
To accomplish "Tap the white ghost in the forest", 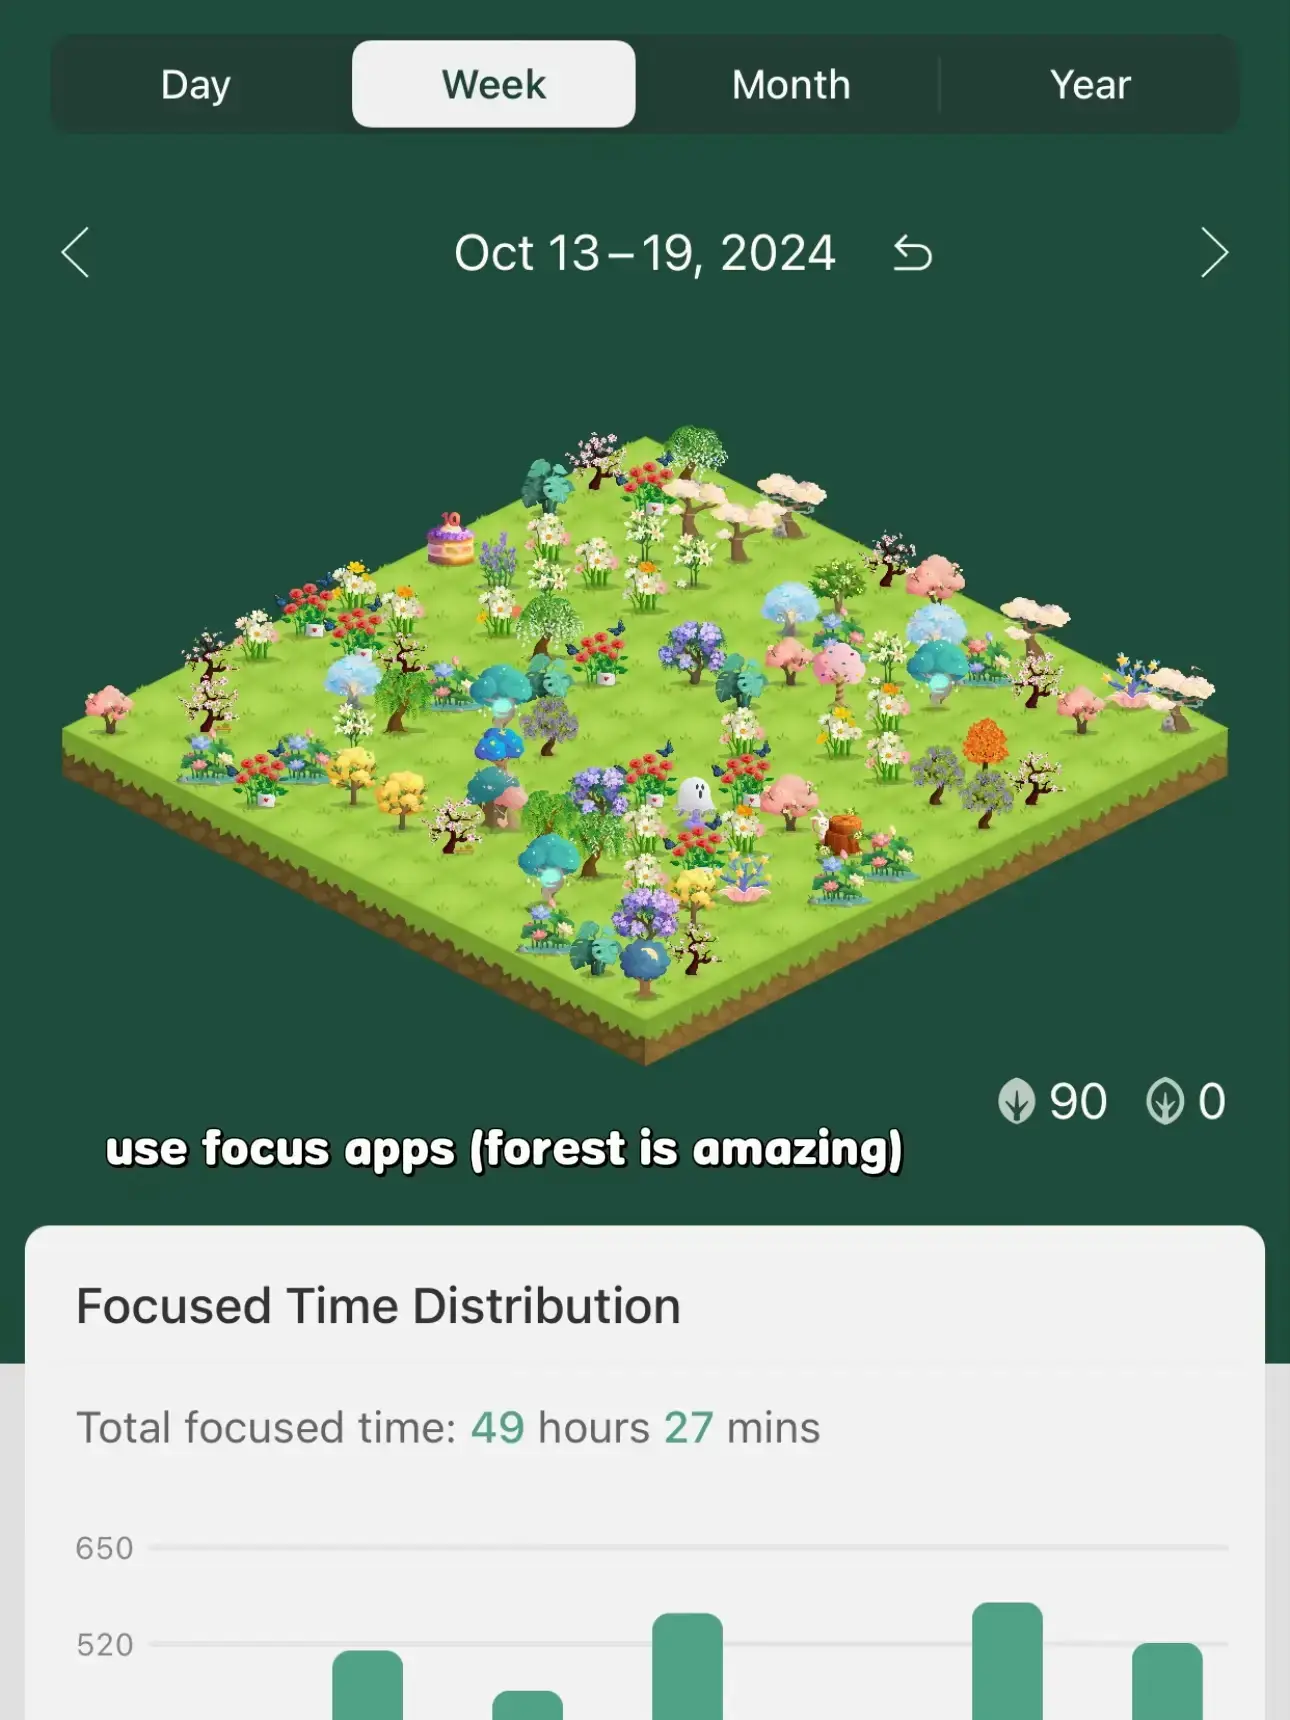I will pos(694,796).
